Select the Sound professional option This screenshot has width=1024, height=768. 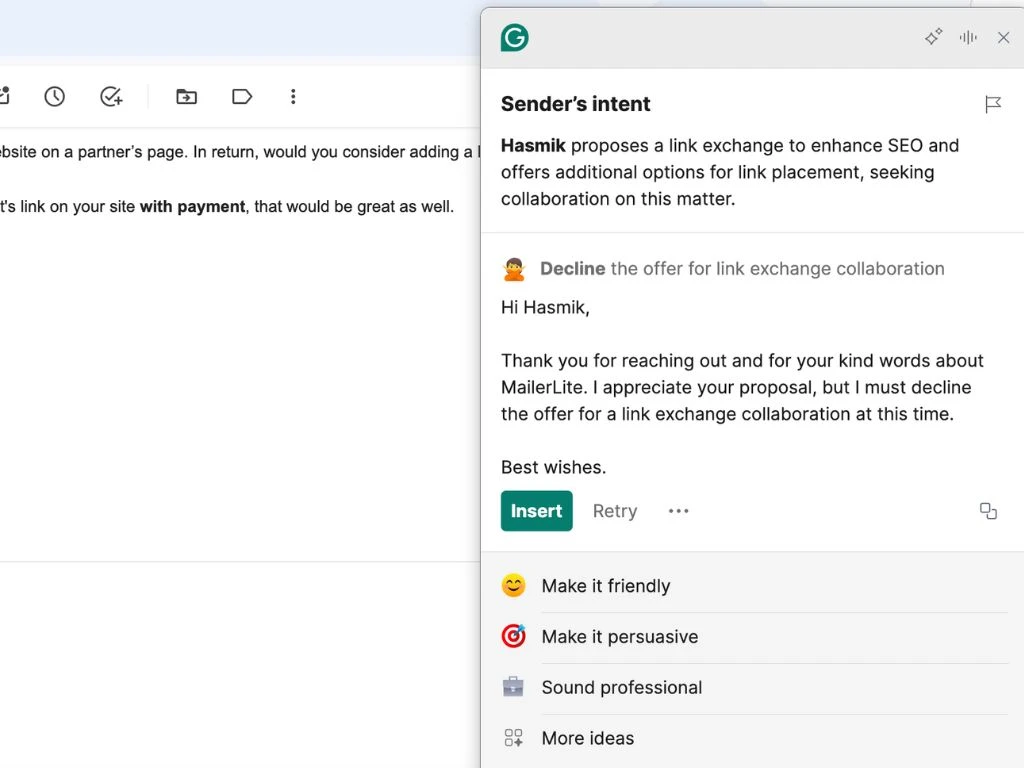pos(622,688)
